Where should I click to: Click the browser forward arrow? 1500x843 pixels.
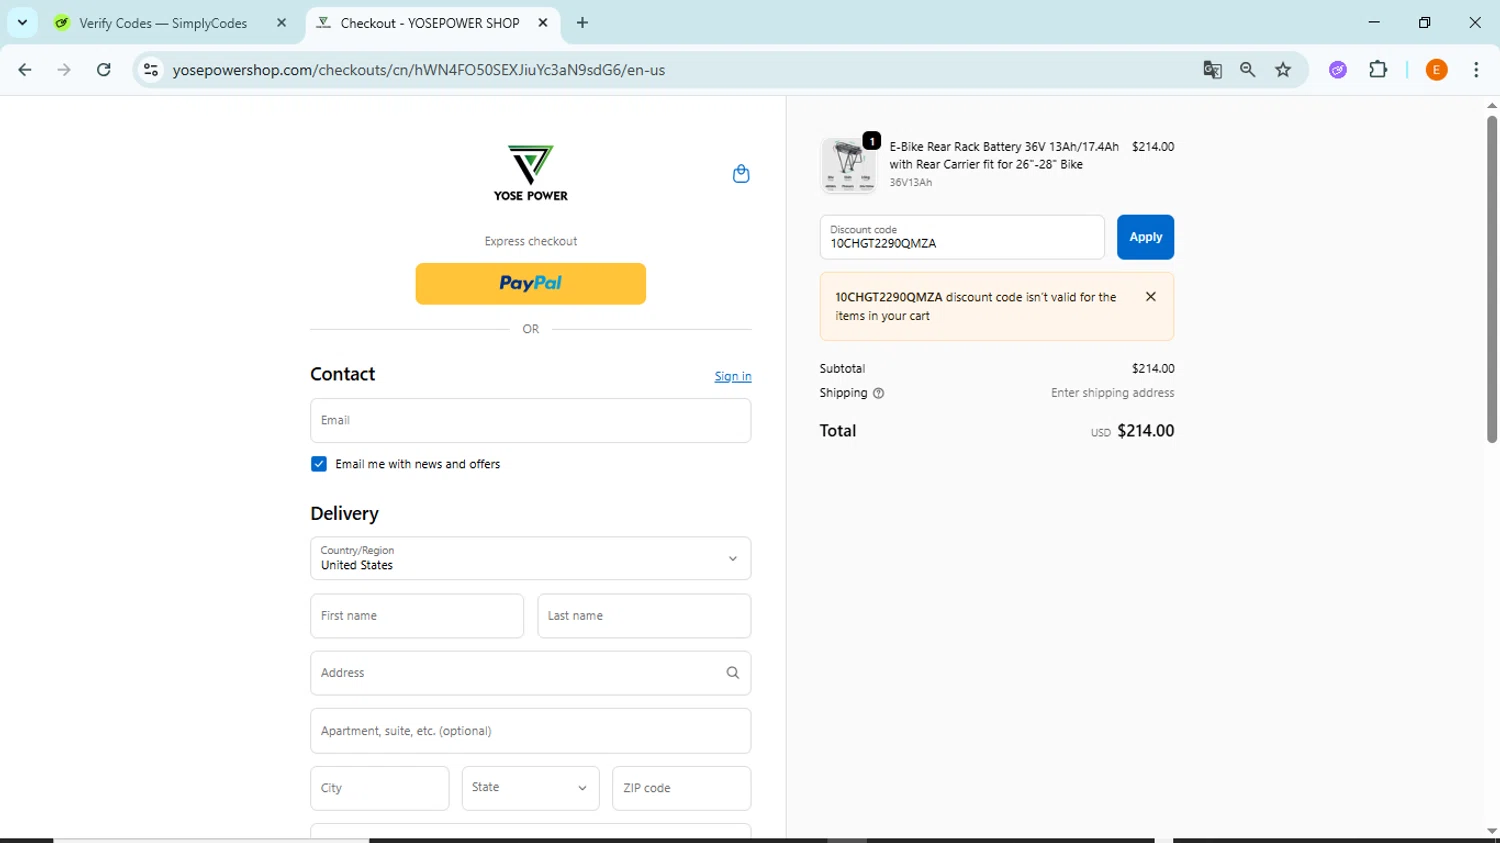pyautogui.click(x=64, y=70)
